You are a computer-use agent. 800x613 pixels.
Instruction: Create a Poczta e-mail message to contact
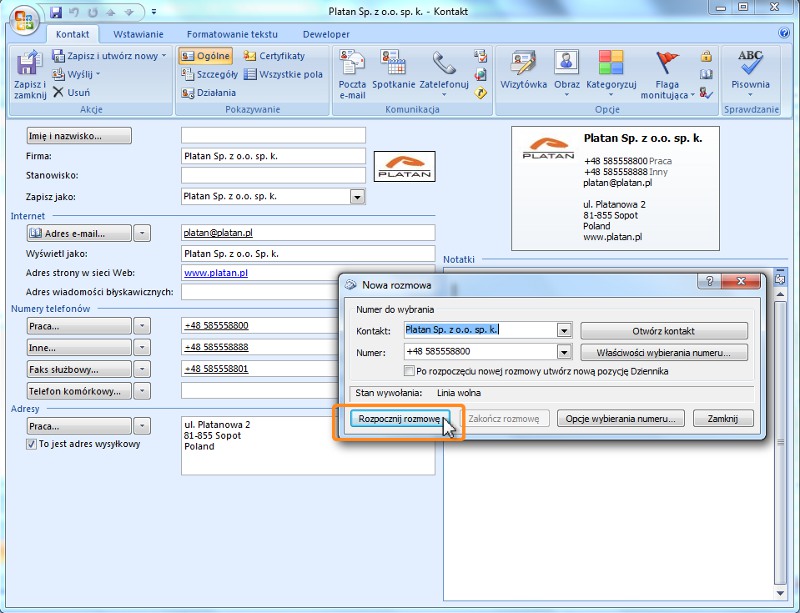tap(352, 75)
